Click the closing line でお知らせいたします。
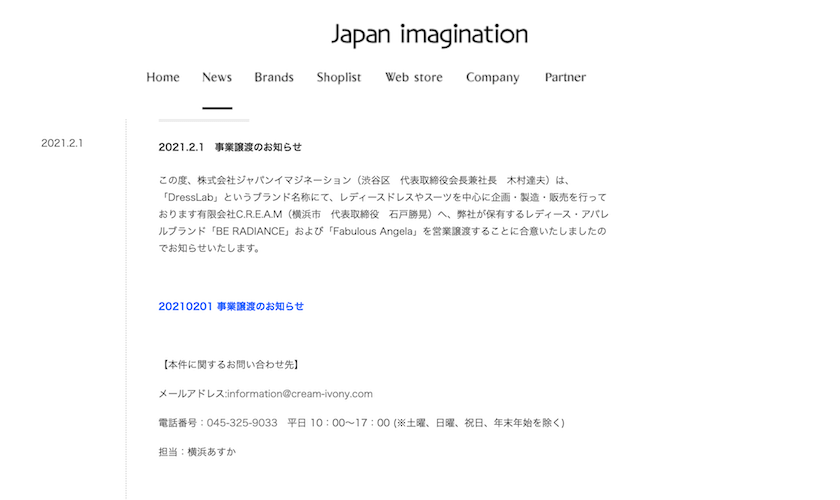840x500 pixels. (209, 248)
